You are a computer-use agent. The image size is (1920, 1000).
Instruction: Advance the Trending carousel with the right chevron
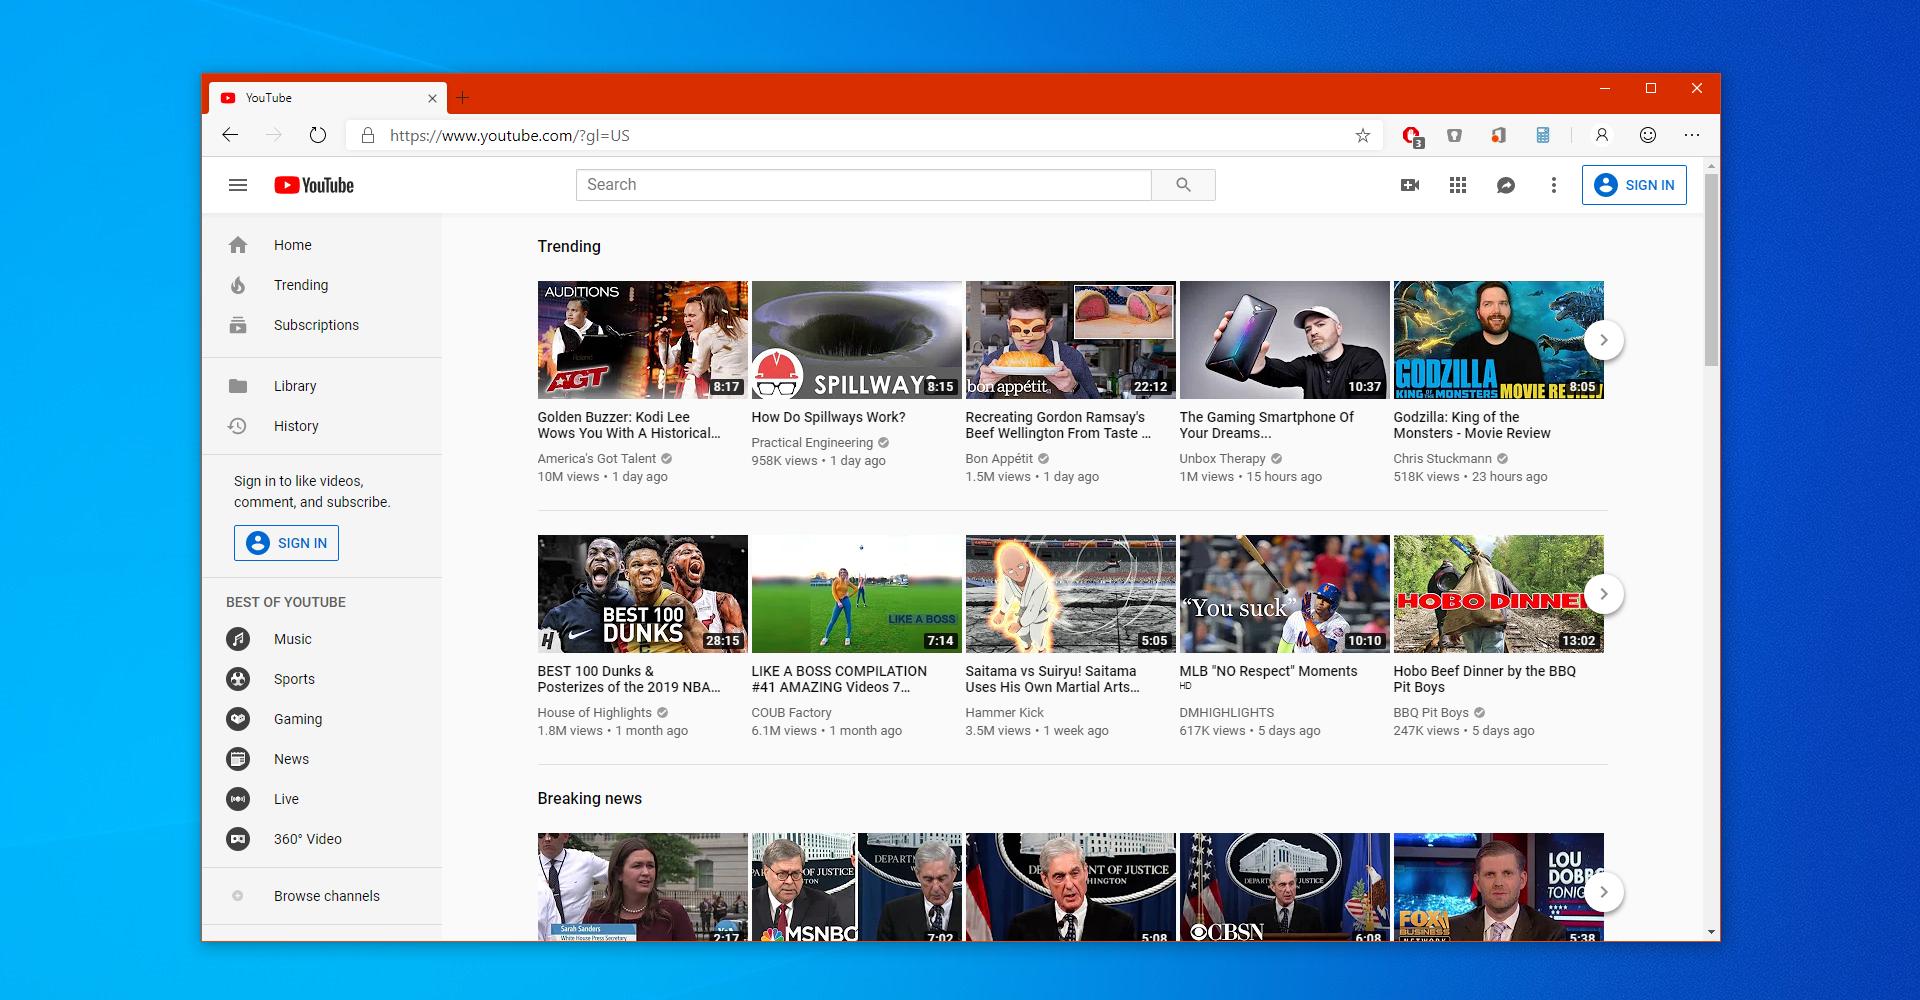1604,340
